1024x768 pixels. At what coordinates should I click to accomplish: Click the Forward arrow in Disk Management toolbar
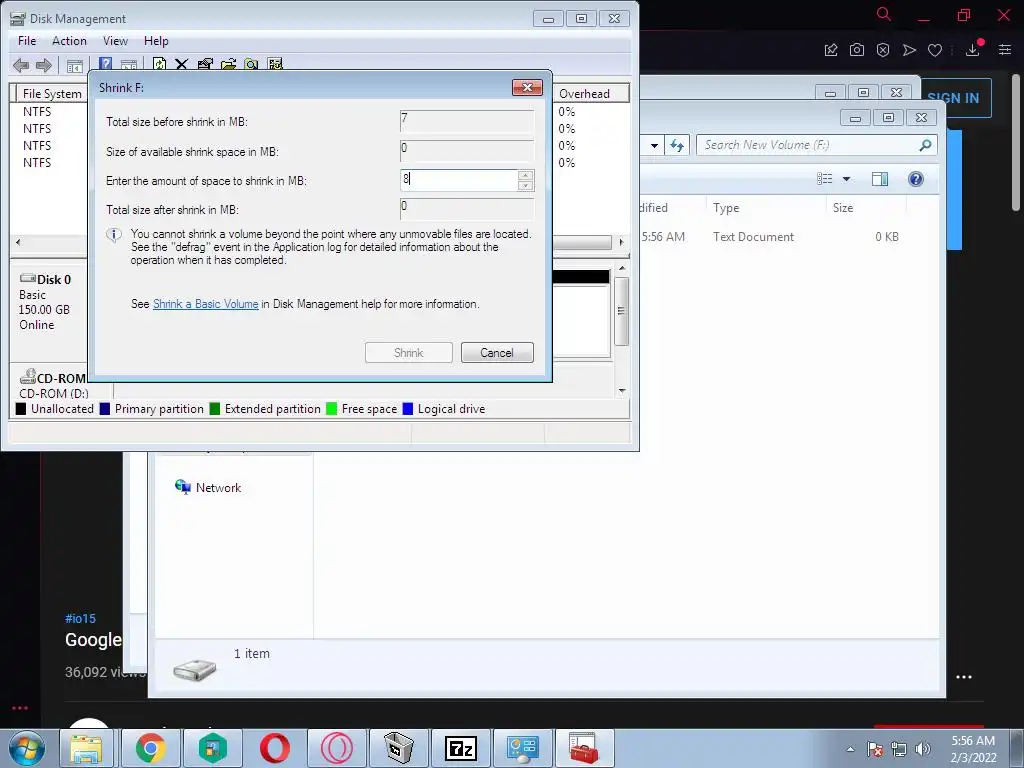(x=44, y=65)
